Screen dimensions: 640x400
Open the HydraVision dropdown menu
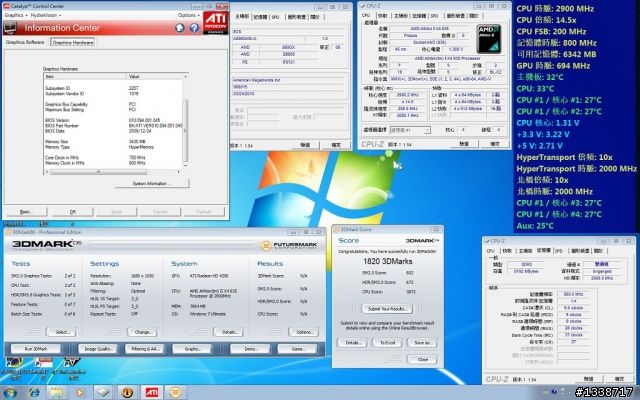click(46, 15)
